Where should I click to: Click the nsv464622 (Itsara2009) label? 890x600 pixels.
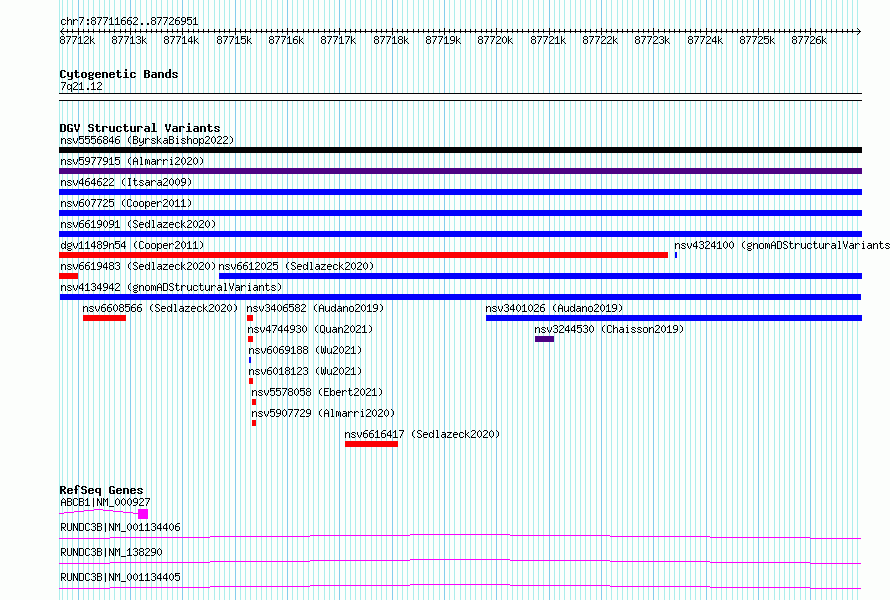point(126,182)
